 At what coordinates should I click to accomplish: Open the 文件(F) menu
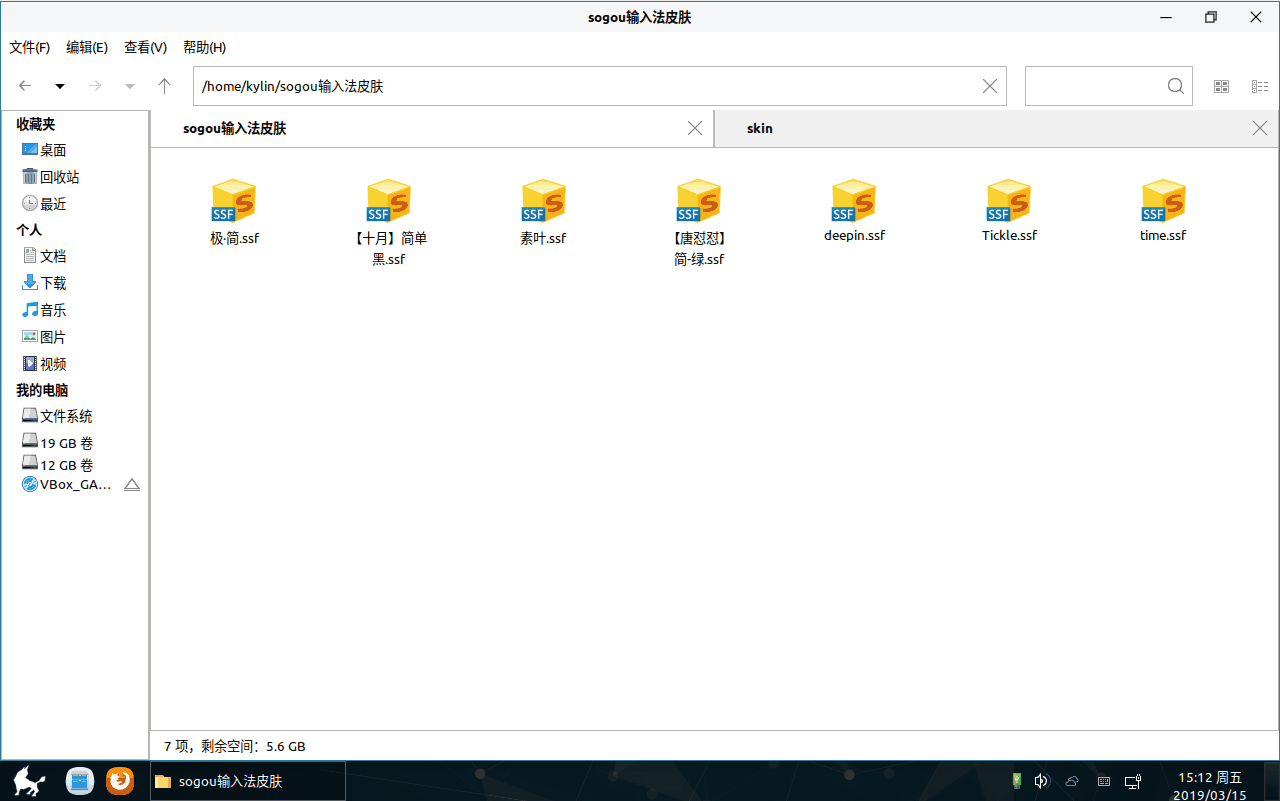coord(30,47)
